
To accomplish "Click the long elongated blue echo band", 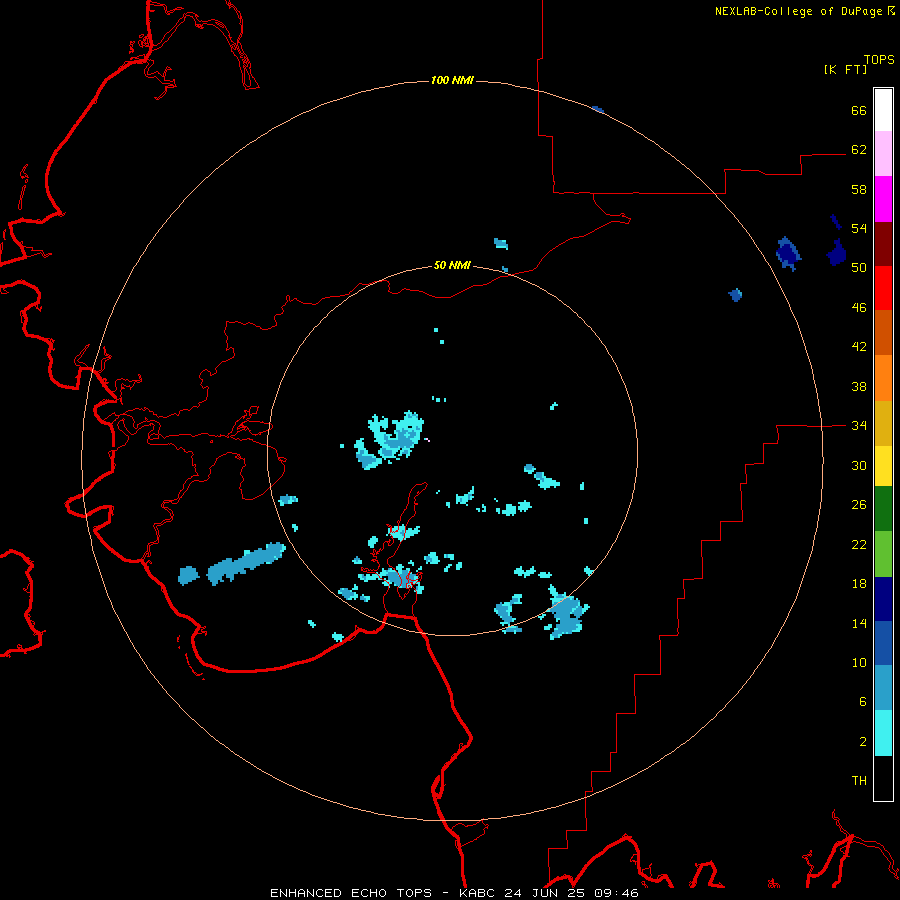I will (x=246, y=564).
